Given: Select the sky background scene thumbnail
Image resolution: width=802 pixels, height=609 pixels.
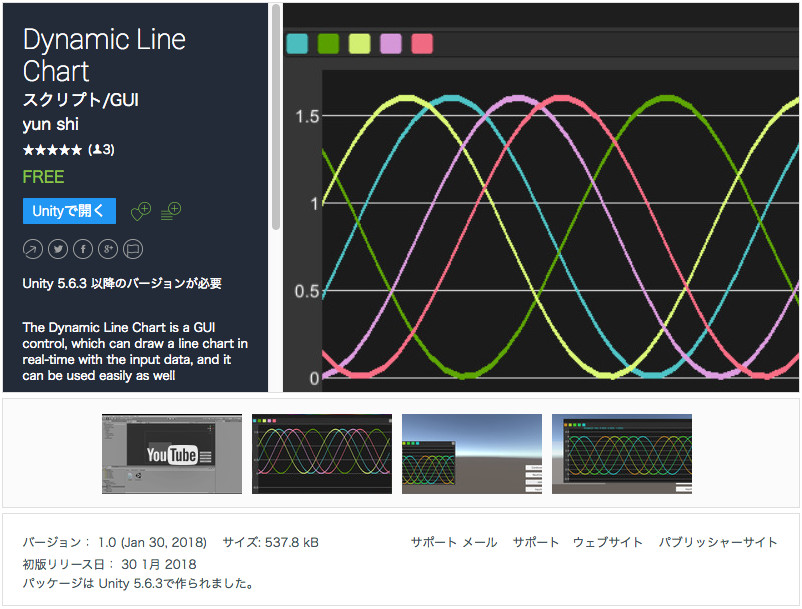Looking at the screenshot, I should tap(472, 454).
